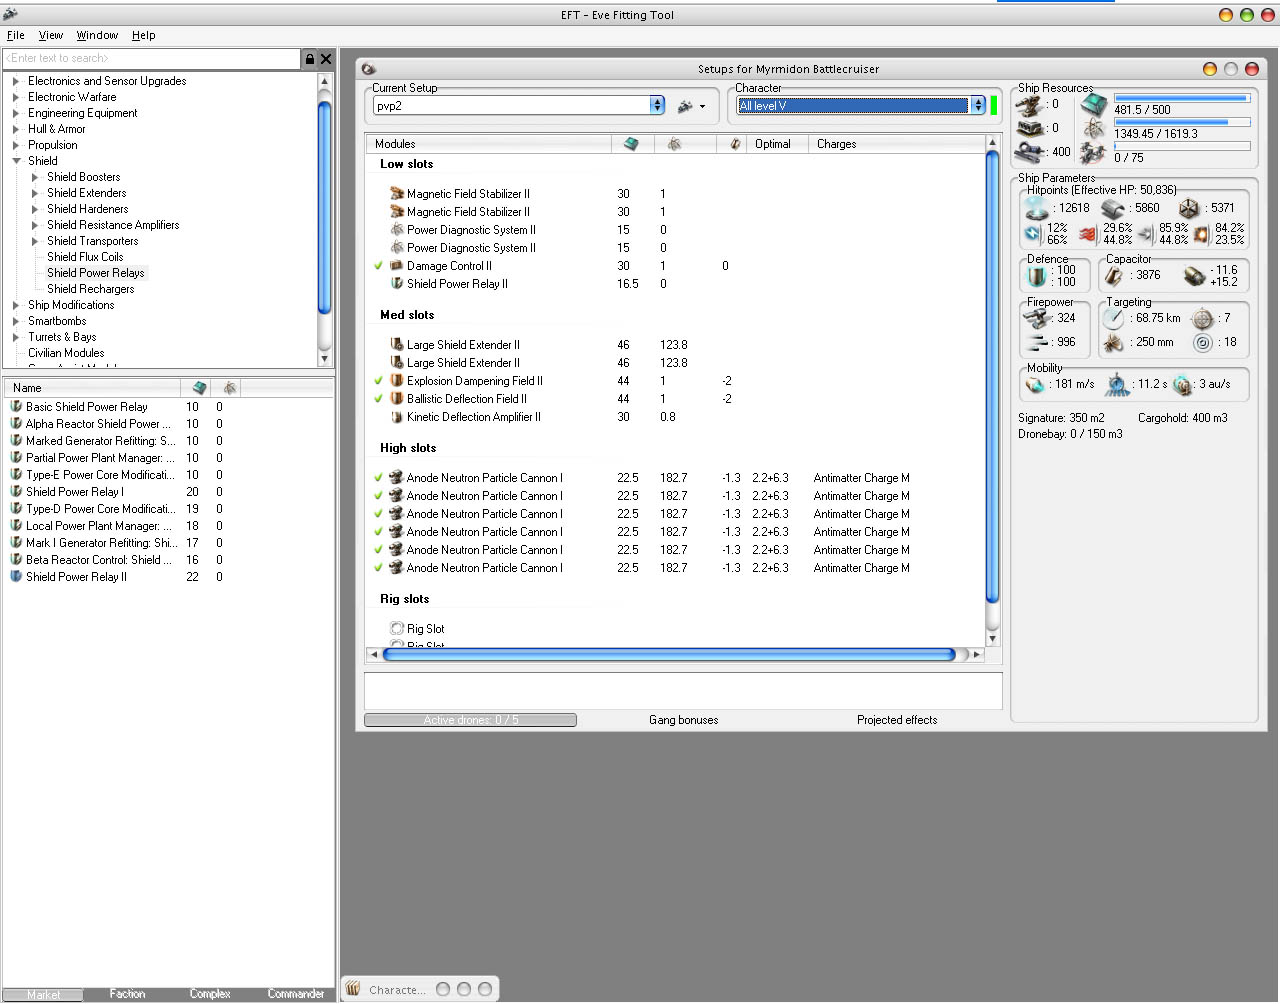Click the CPU column icon in the Modules header

point(631,144)
